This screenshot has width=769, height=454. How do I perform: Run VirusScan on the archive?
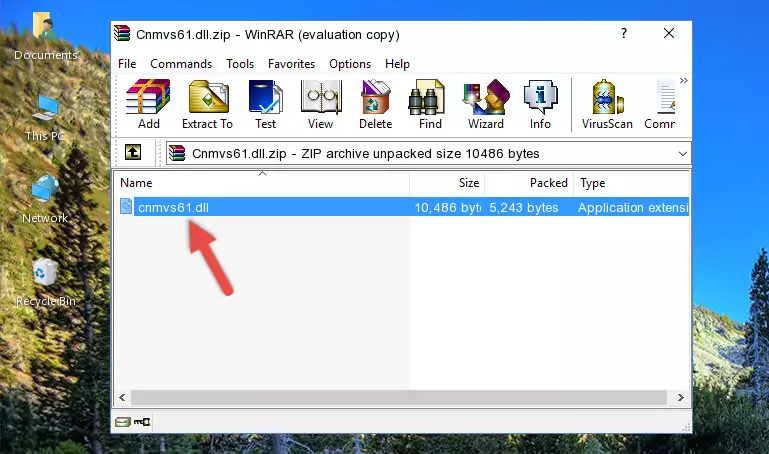pos(607,104)
